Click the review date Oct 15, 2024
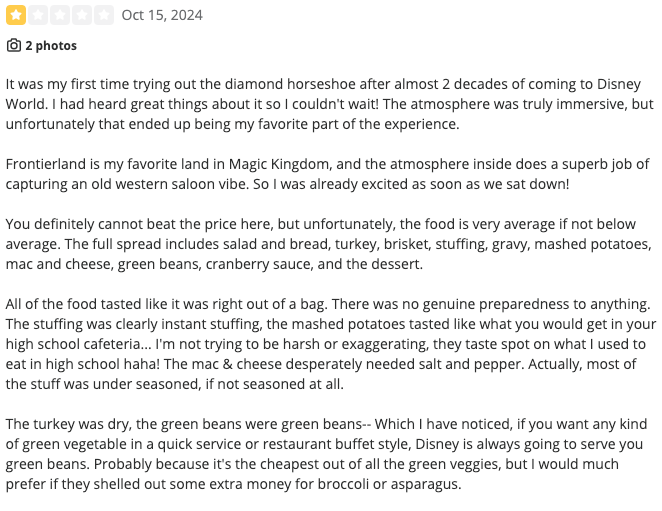The height and width of the screenshot is (511, 662). point(162,15)
